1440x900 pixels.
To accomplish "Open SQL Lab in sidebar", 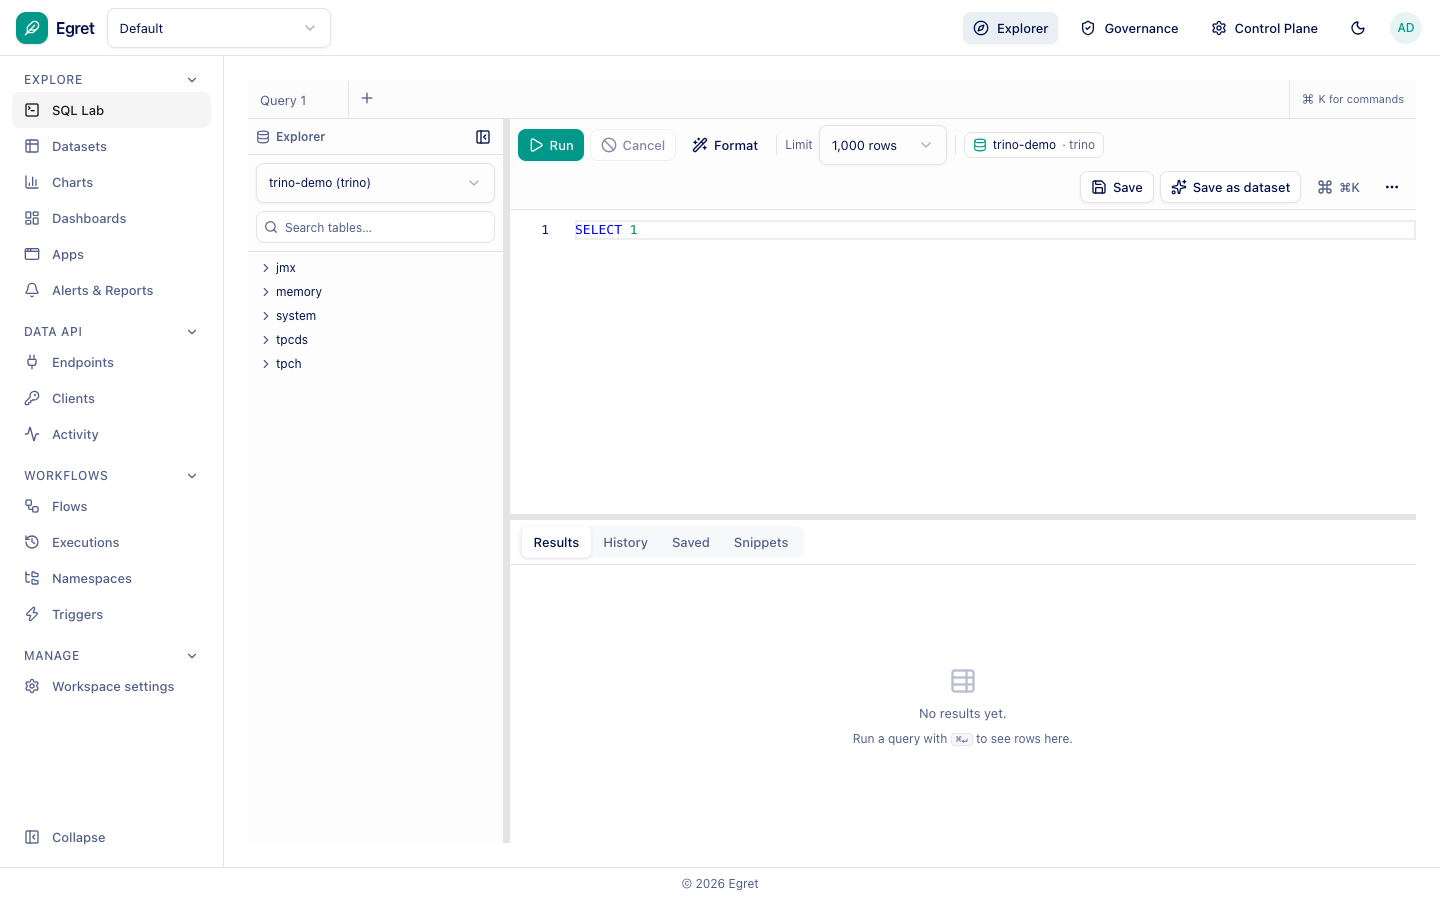I will (x=111, y=110).
